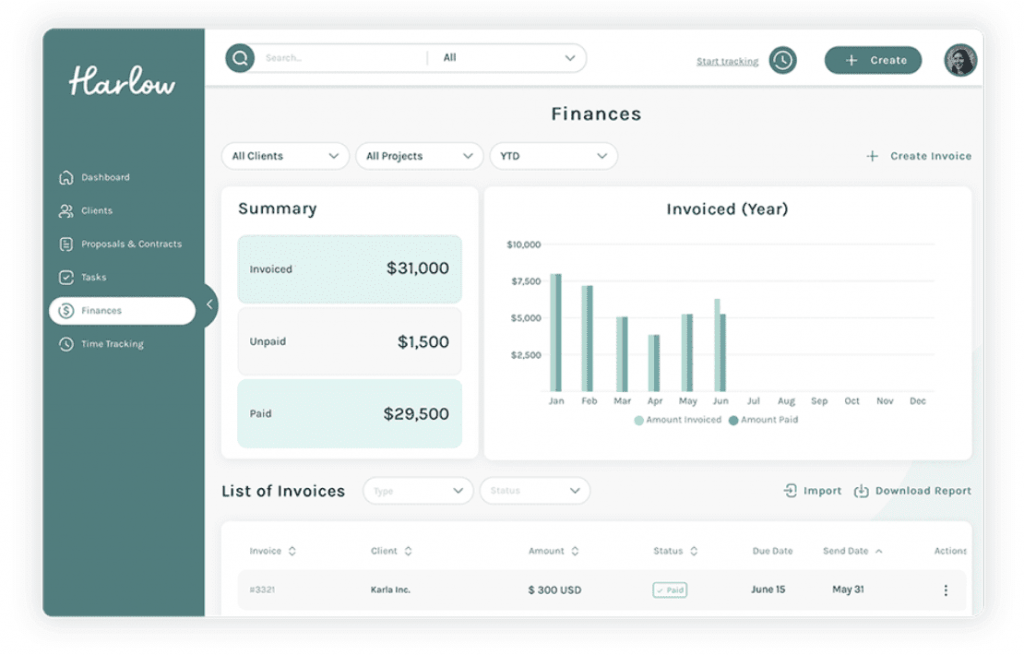
Task: Toggle Amount Invoiced legend swatch
Action: (x=639, y=420)
